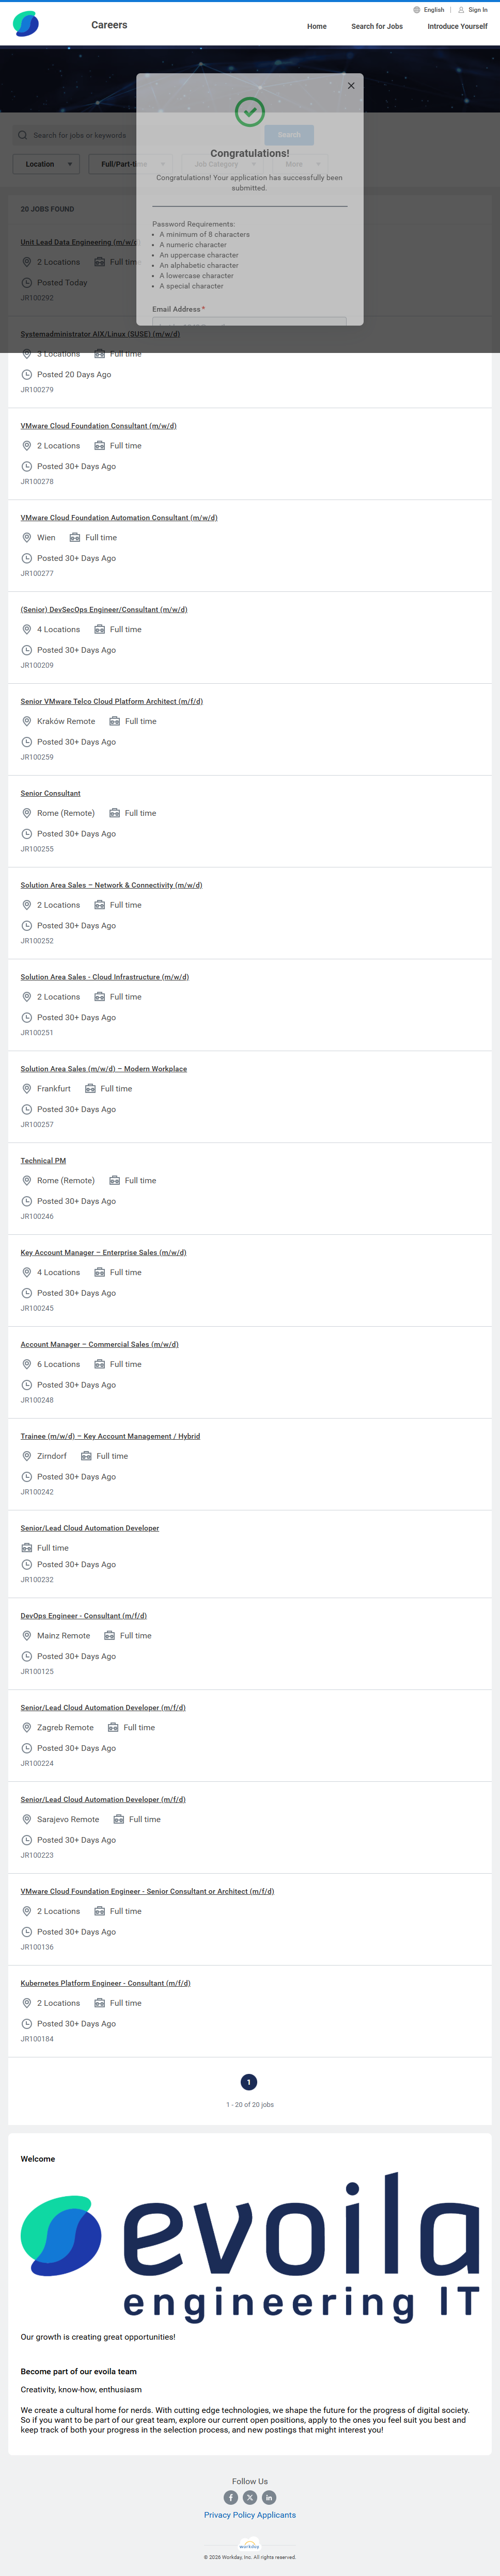This screenshot has height=2576, width=500.
Task: Click the evoila logo in header
Action: [26, 25]
